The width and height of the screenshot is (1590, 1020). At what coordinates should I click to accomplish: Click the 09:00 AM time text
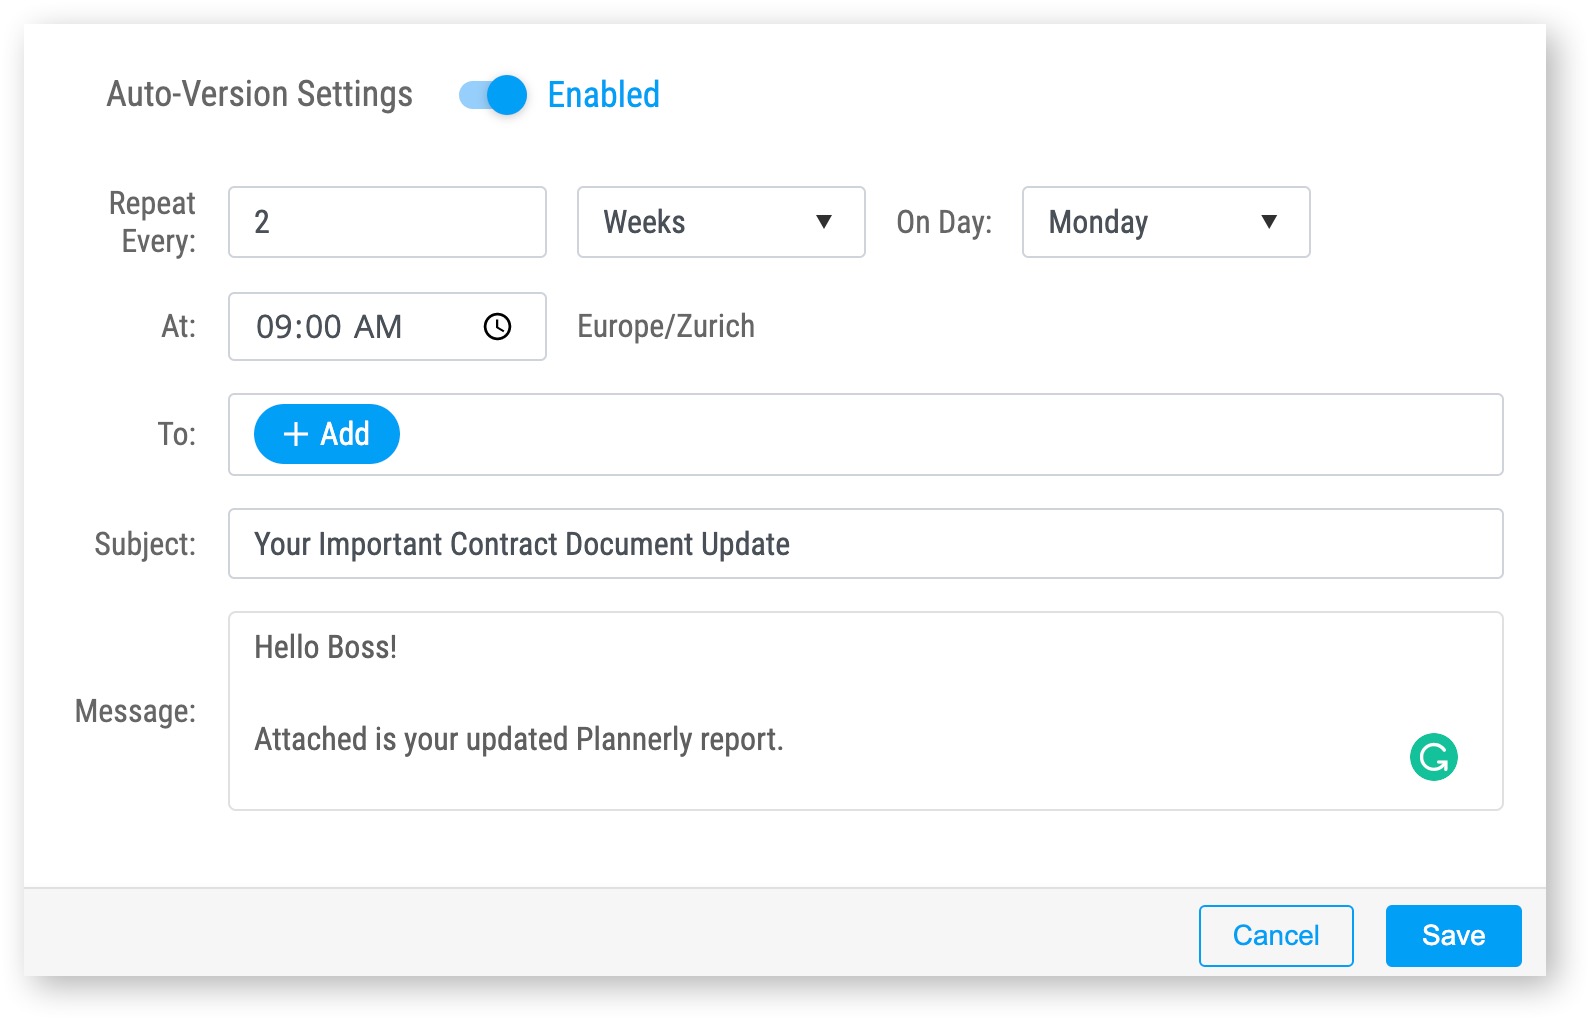[329, 327]
